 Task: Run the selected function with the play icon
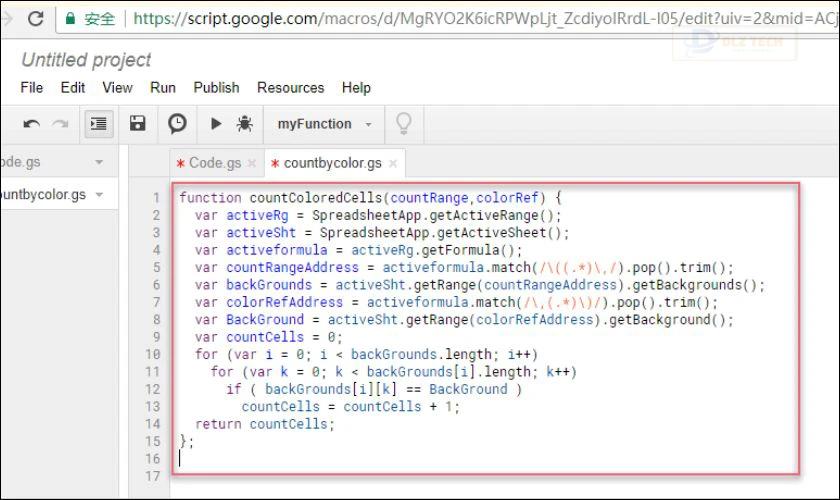click(x=216, y=124)
